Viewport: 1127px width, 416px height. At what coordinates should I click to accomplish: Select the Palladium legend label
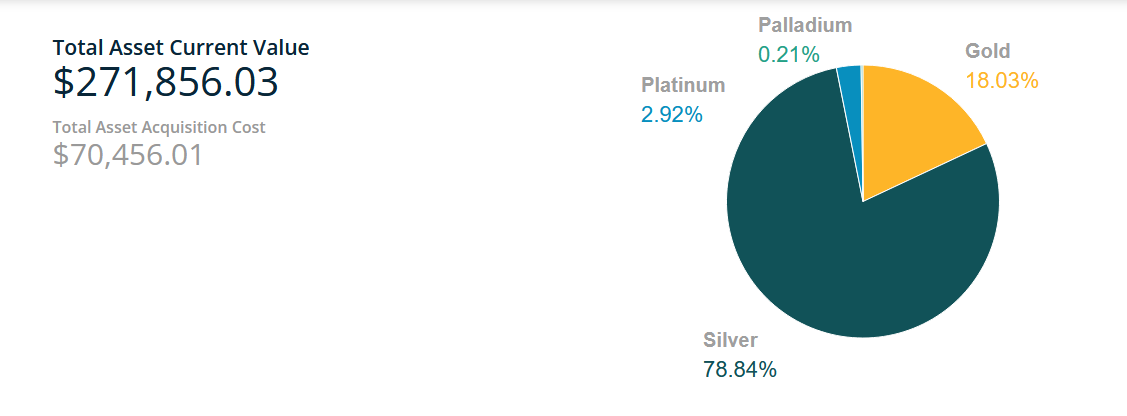click(805, 25)
